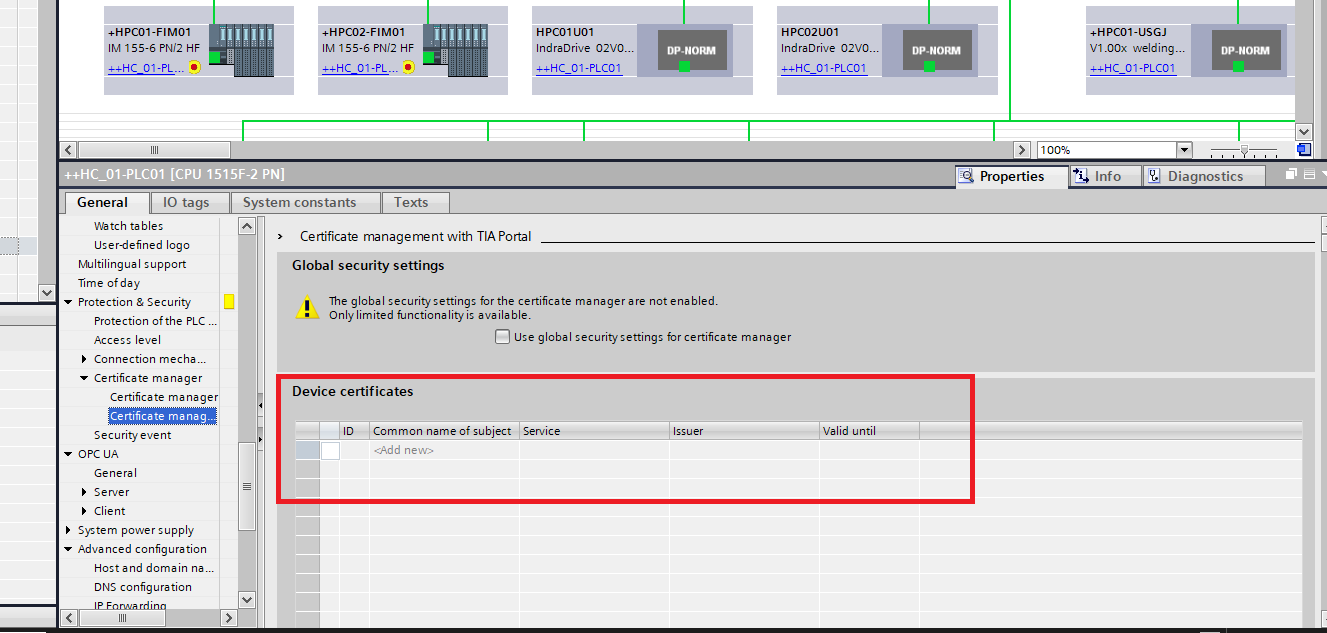Expand Certificate management with TIA Portal section
The width and height of the screenshot is (1327, 633).
[x=281, y=237]
